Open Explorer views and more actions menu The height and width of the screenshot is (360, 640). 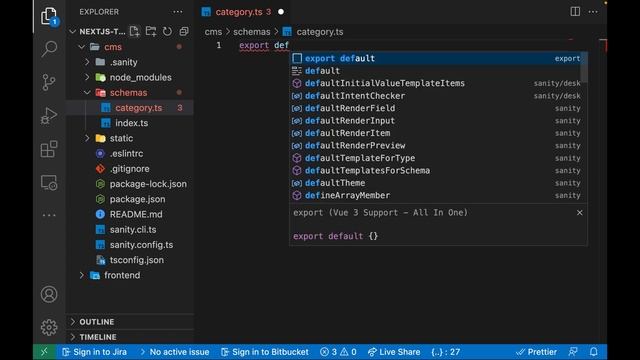coord(178,12)
